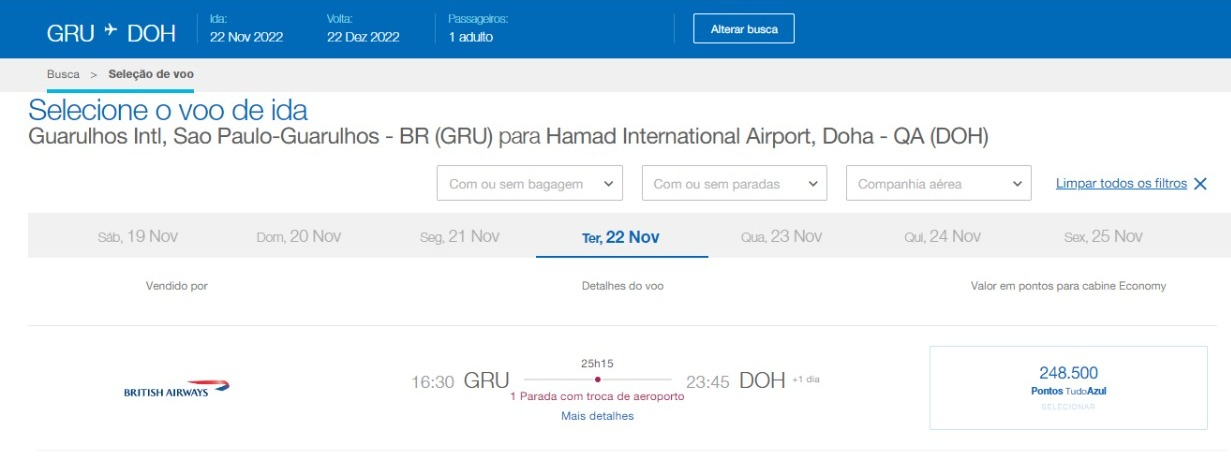
Task: Expand the Com ou sem paradas dropdown
Action: [x=734, y=184]
